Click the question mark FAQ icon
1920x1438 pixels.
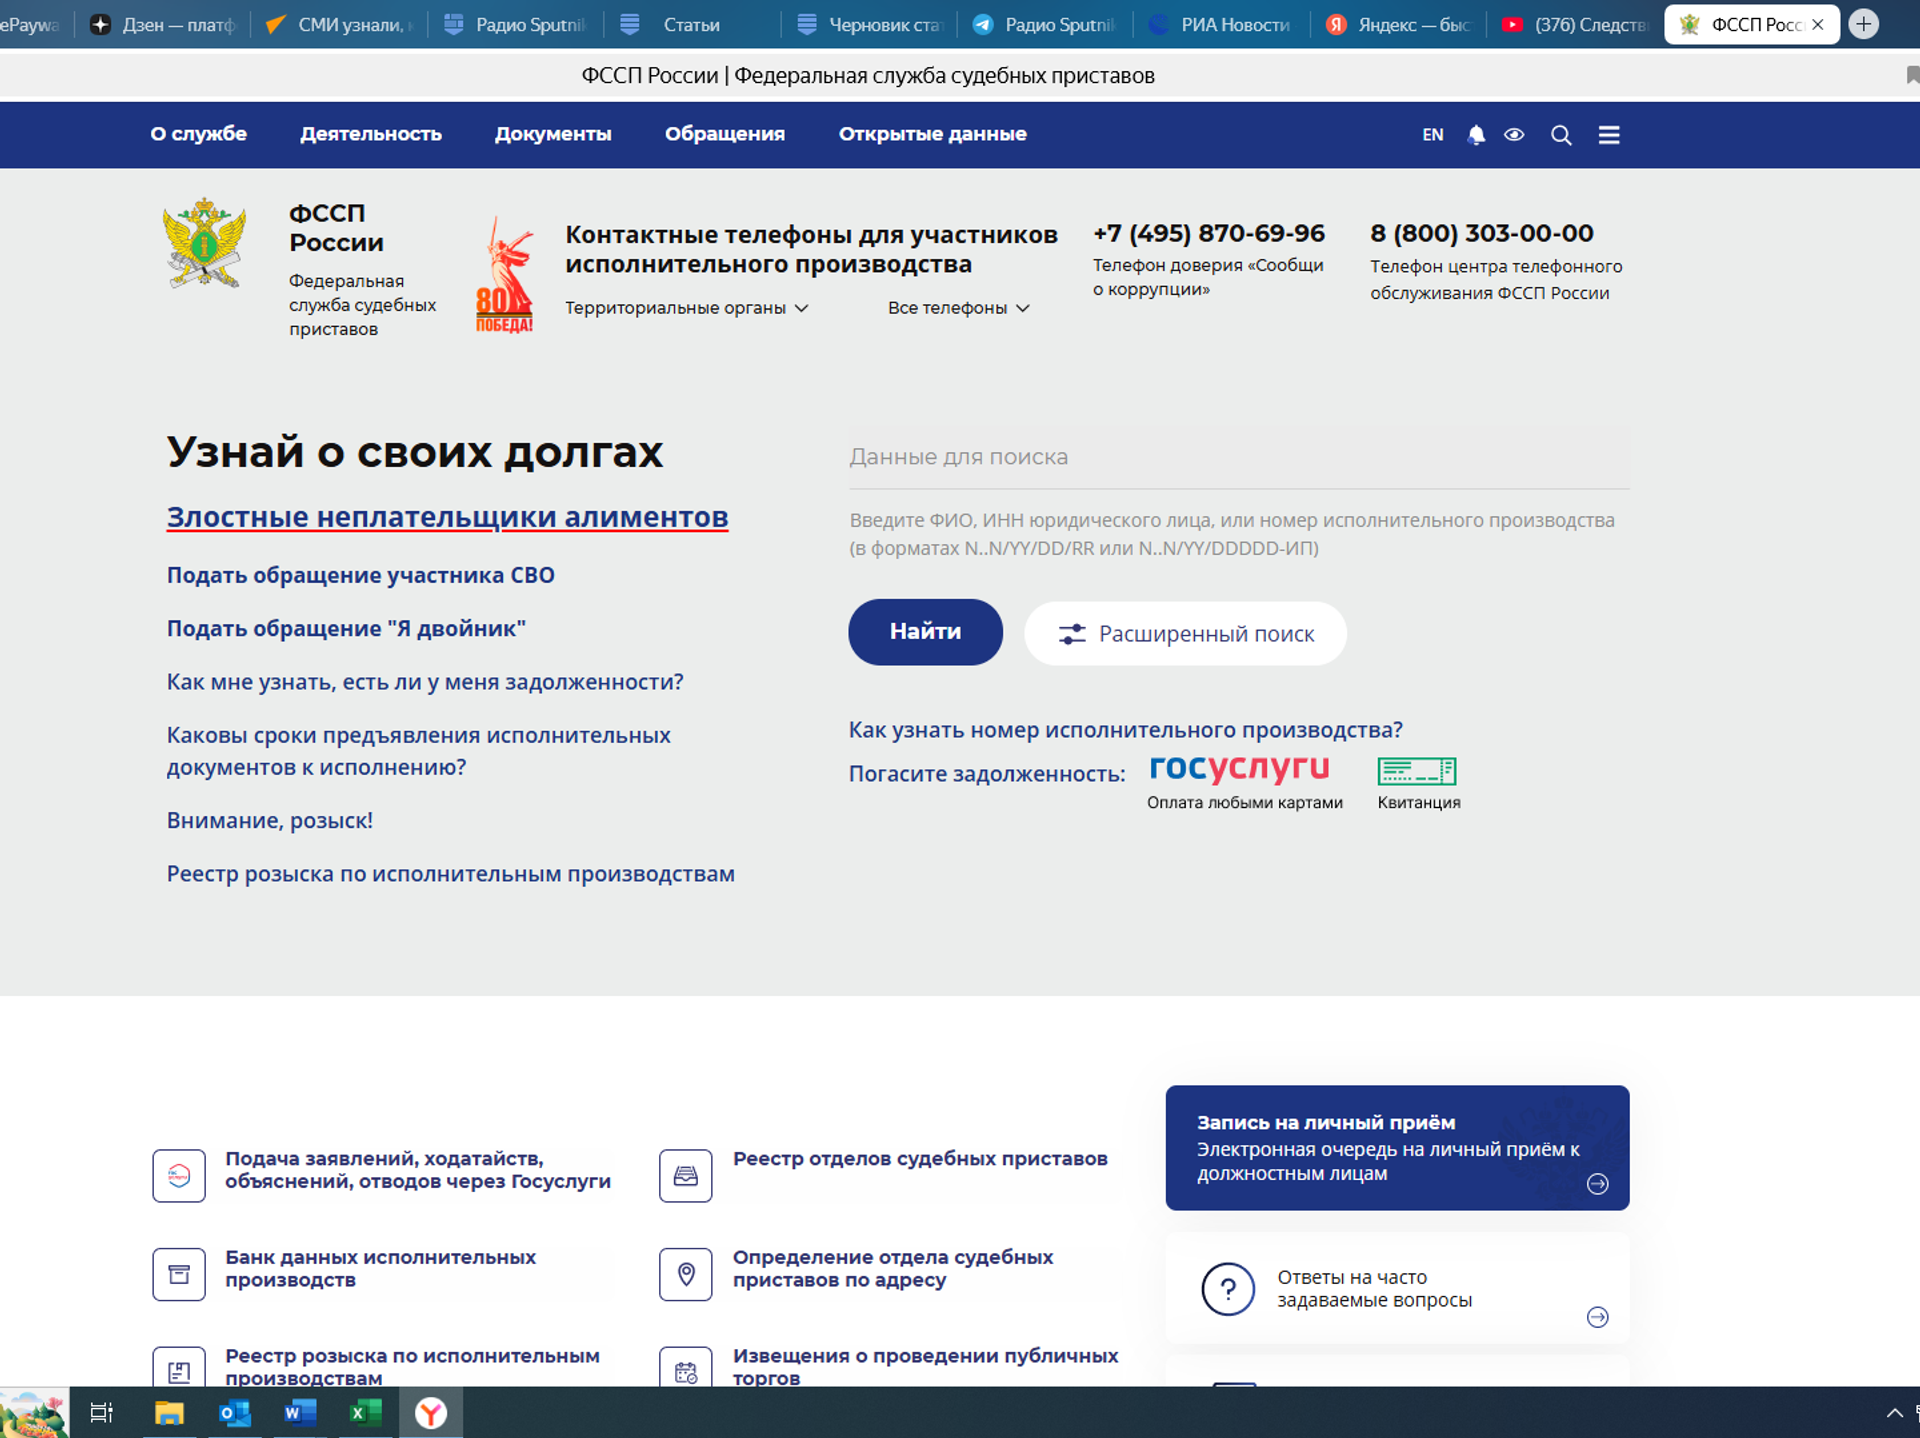[x=1227, y=1289]
